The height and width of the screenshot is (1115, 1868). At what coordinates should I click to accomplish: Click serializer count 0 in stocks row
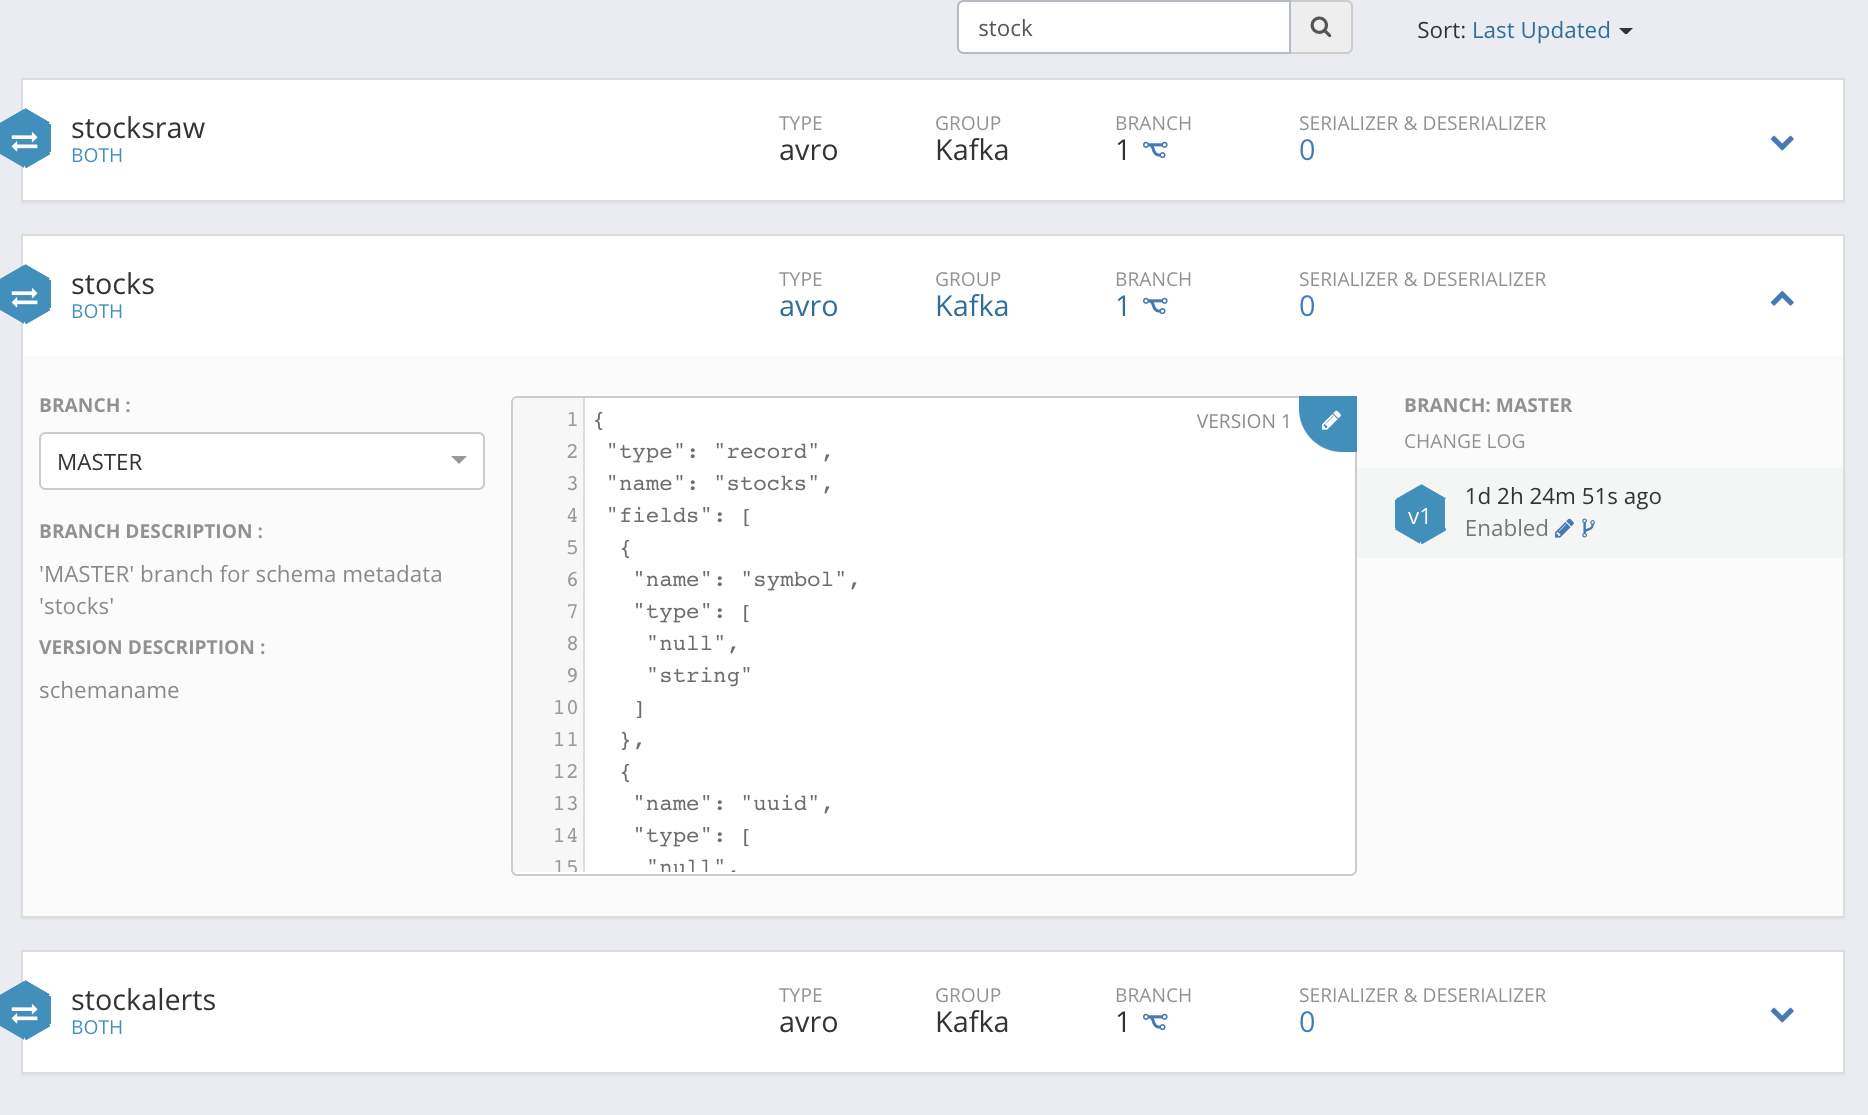click(x=1306, y=306)
